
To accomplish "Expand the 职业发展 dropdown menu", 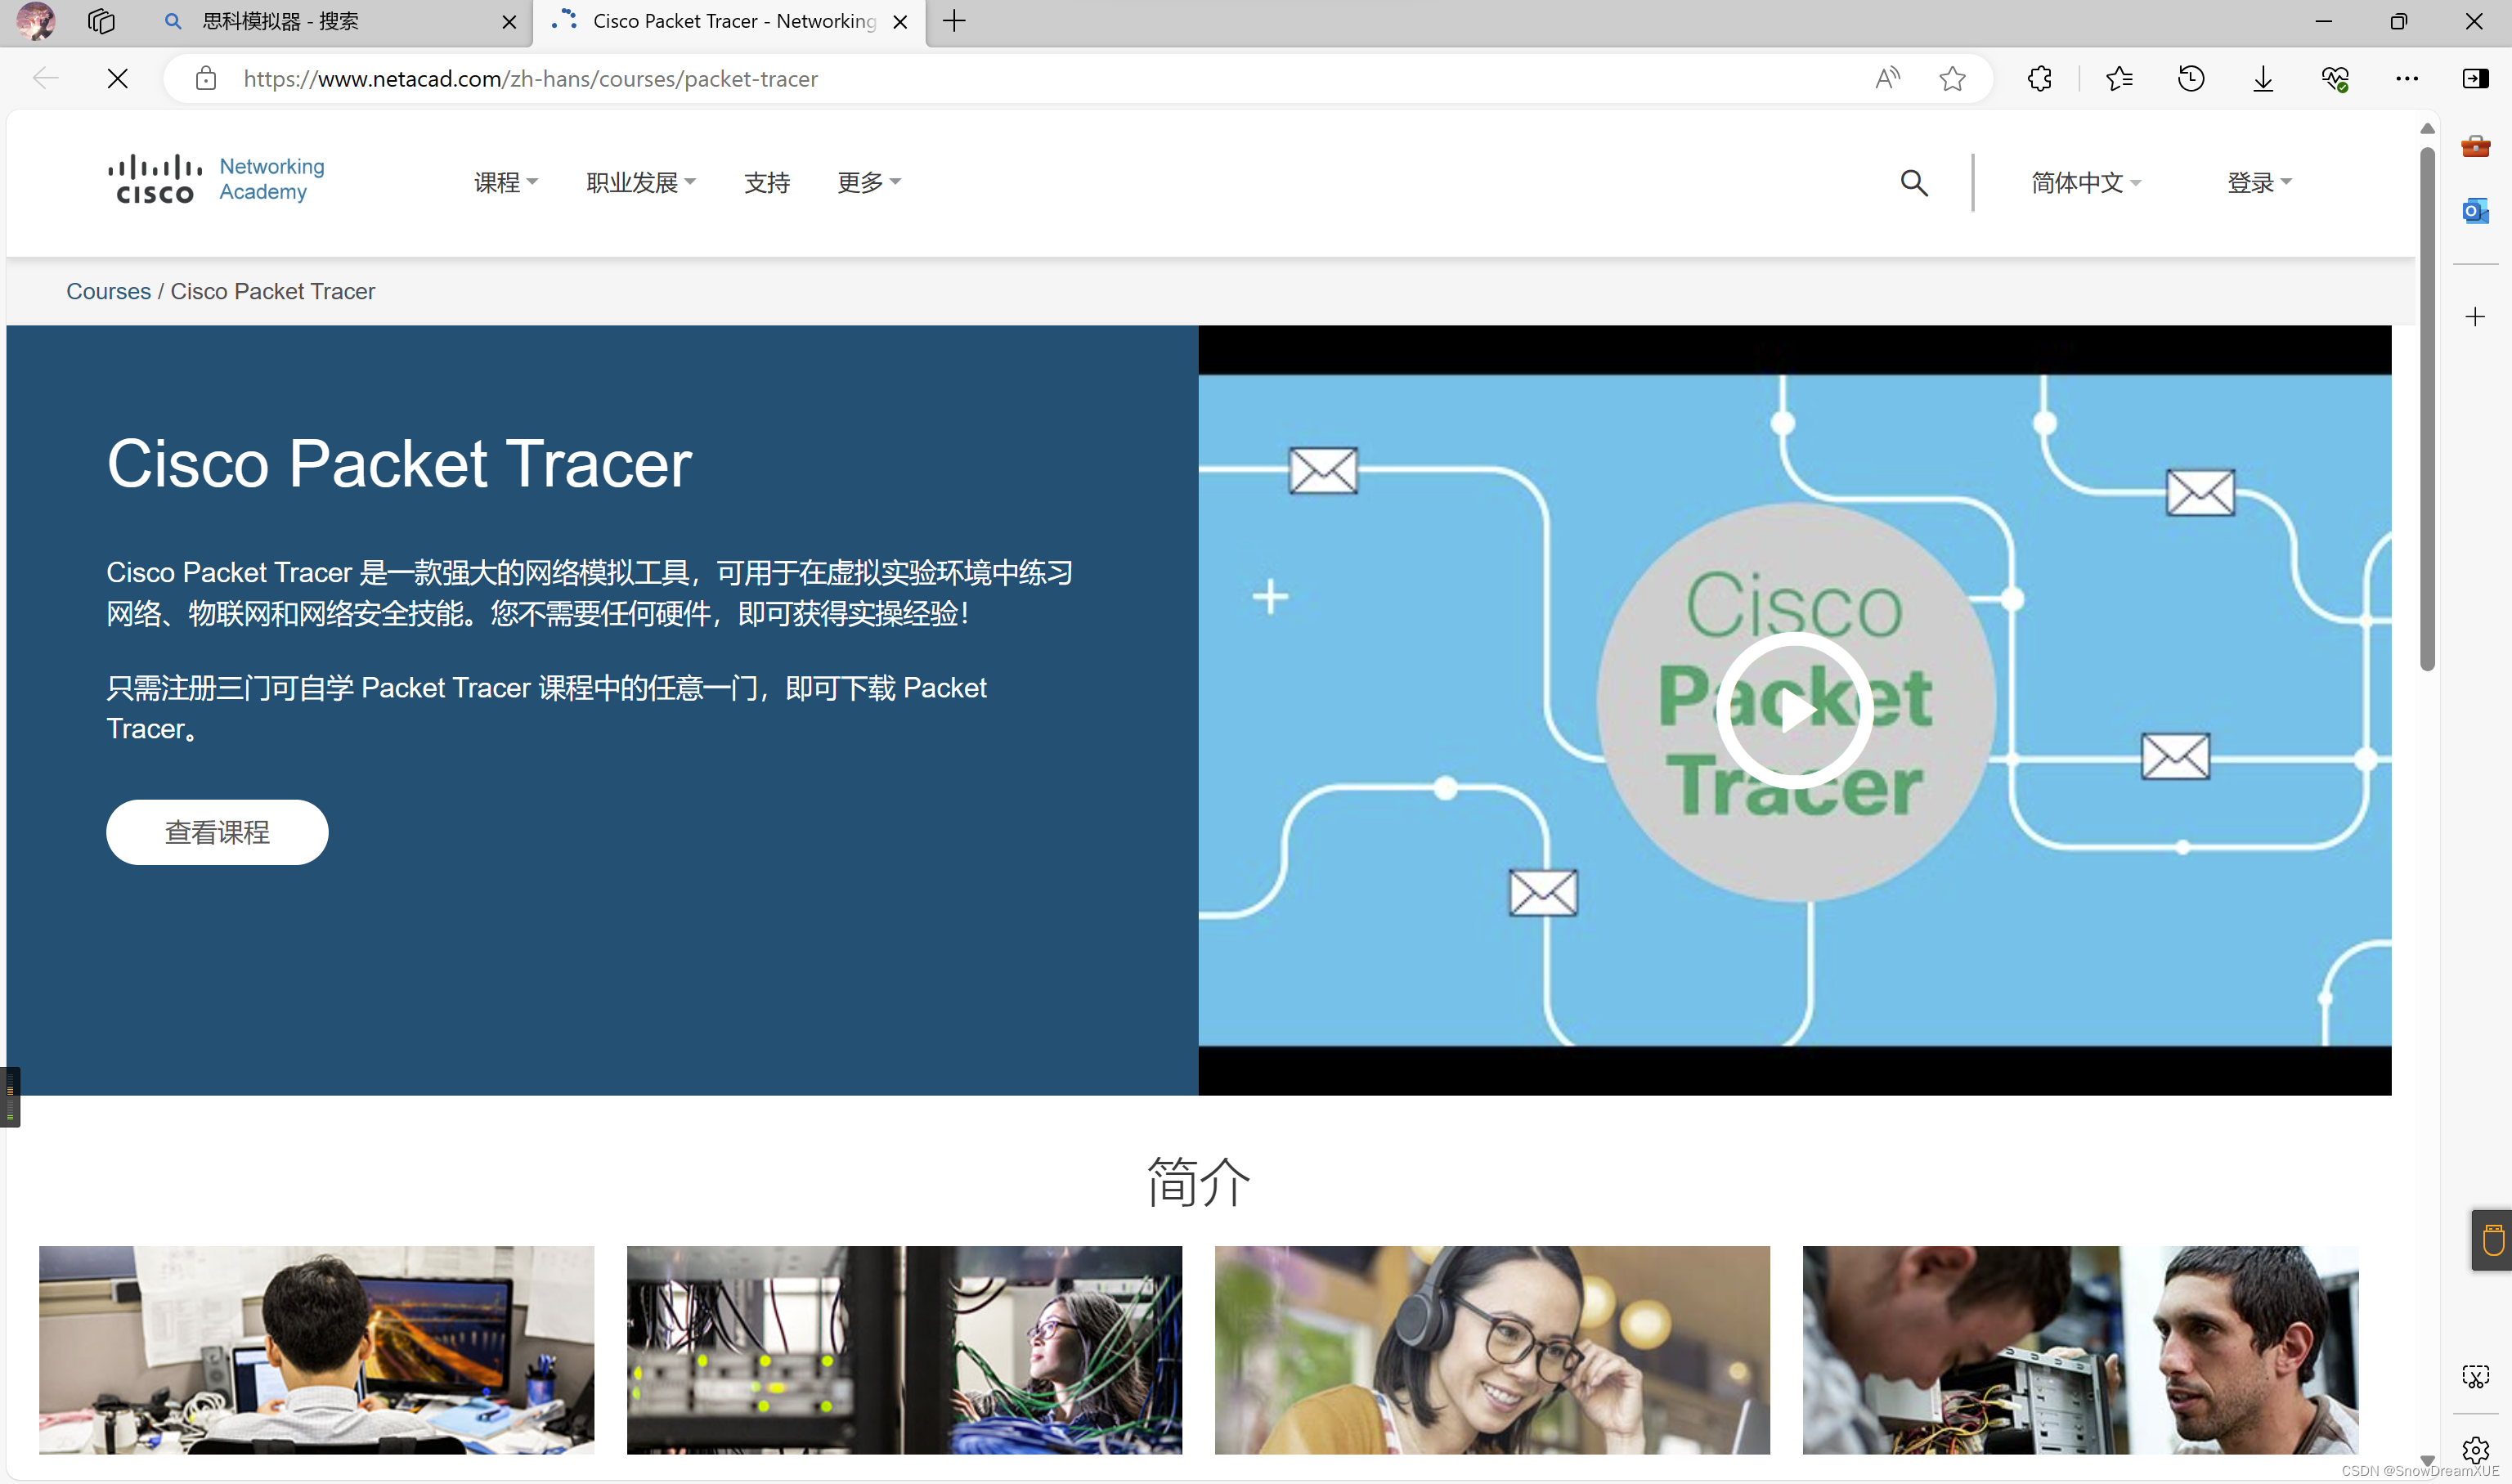I will click(640, 183).
